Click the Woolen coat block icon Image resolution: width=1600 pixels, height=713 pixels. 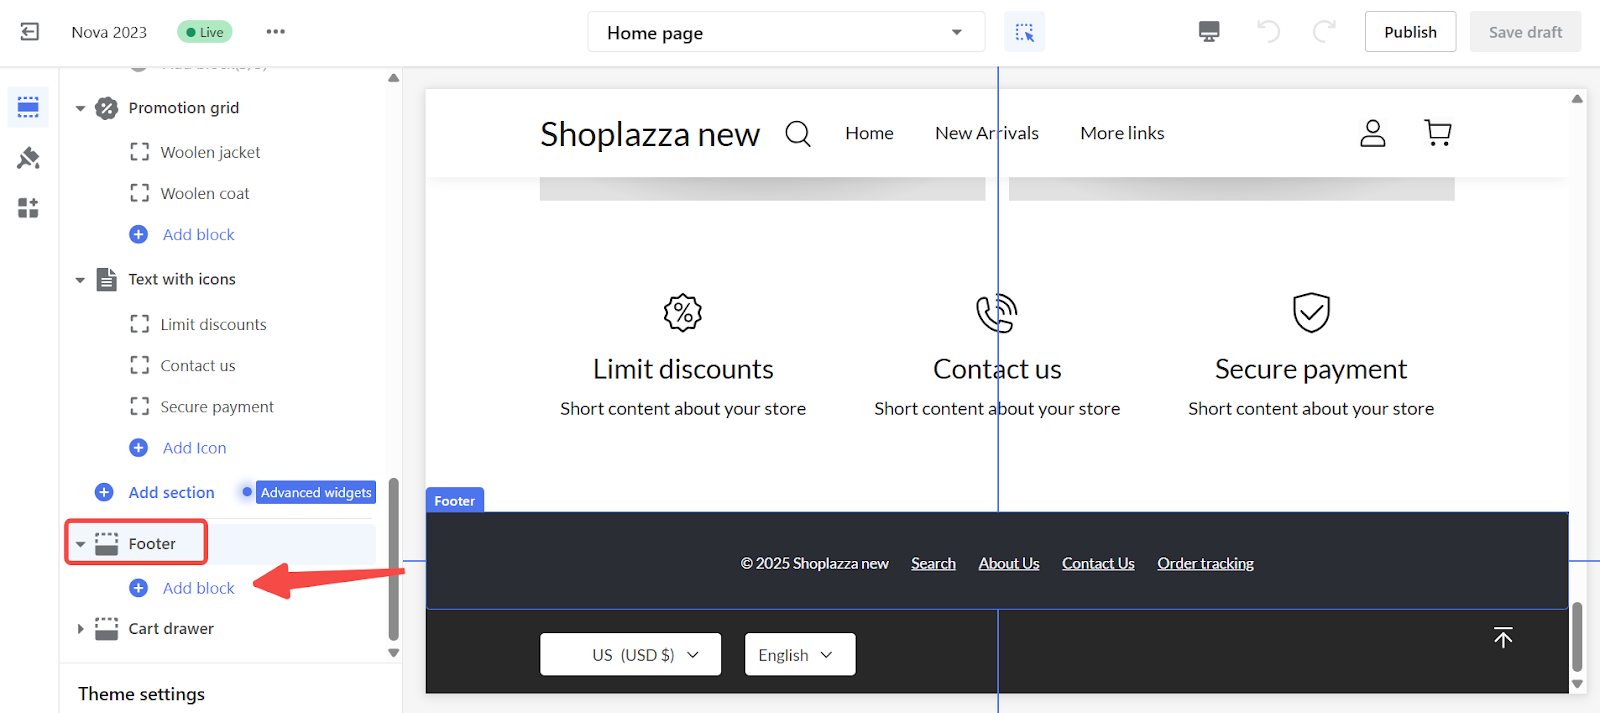click(x=140, y=193)
